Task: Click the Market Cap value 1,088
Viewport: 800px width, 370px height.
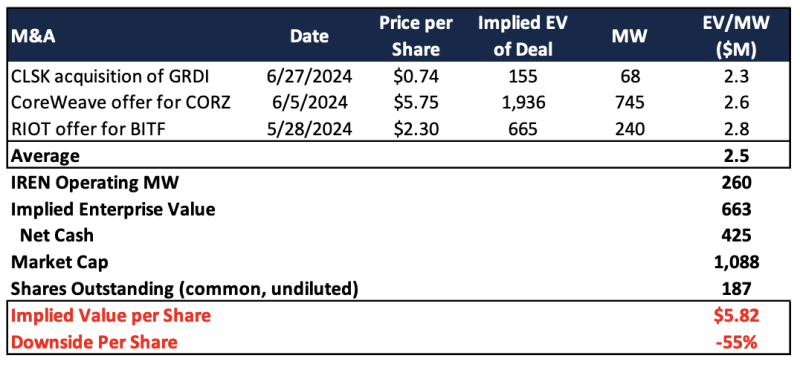Action: click(x=737, y=262)
